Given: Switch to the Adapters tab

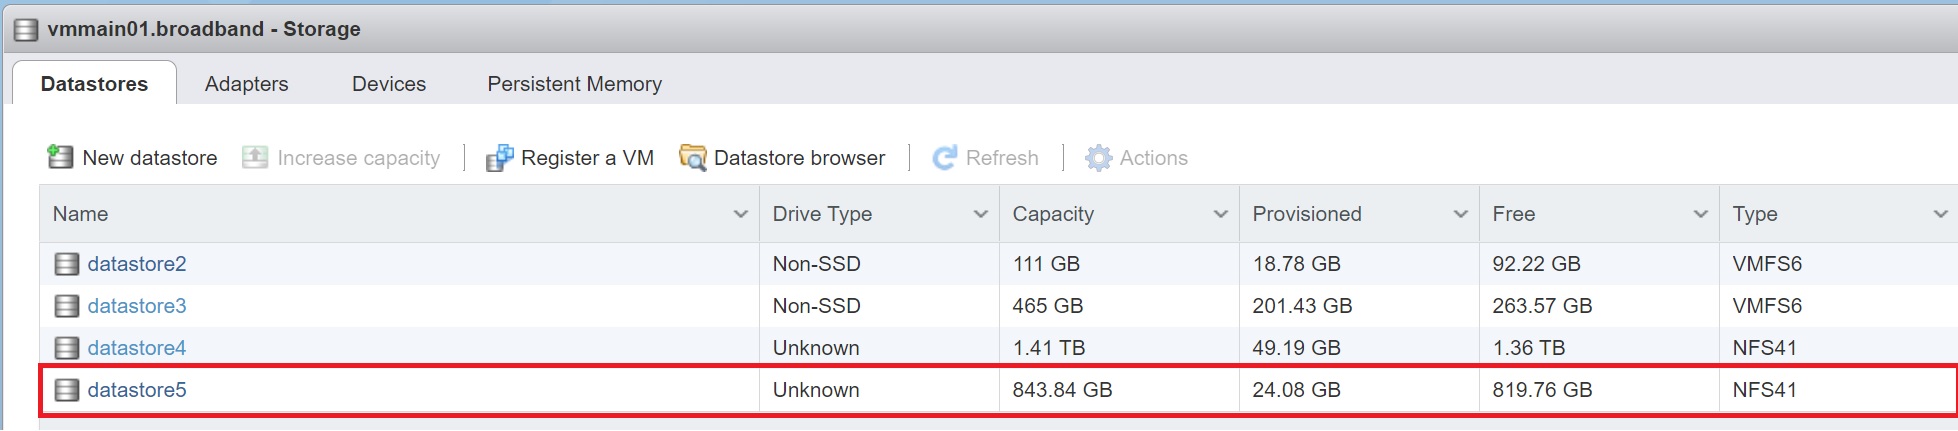Looking at the screenshot, I should click(246, 84).
